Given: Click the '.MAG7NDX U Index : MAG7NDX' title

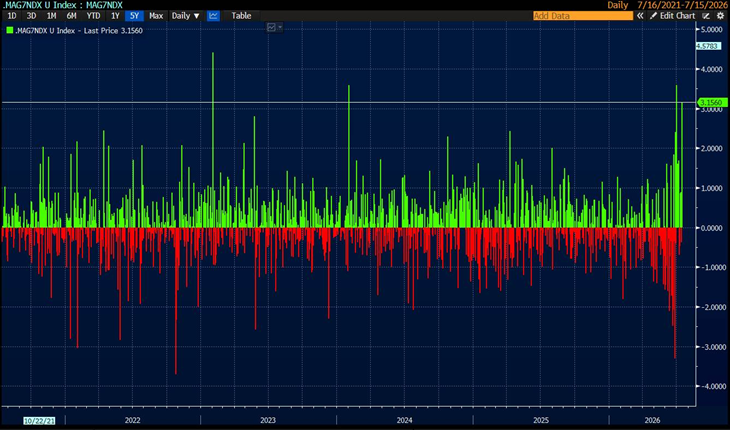Looking at the screenshot, I should 62,5.
